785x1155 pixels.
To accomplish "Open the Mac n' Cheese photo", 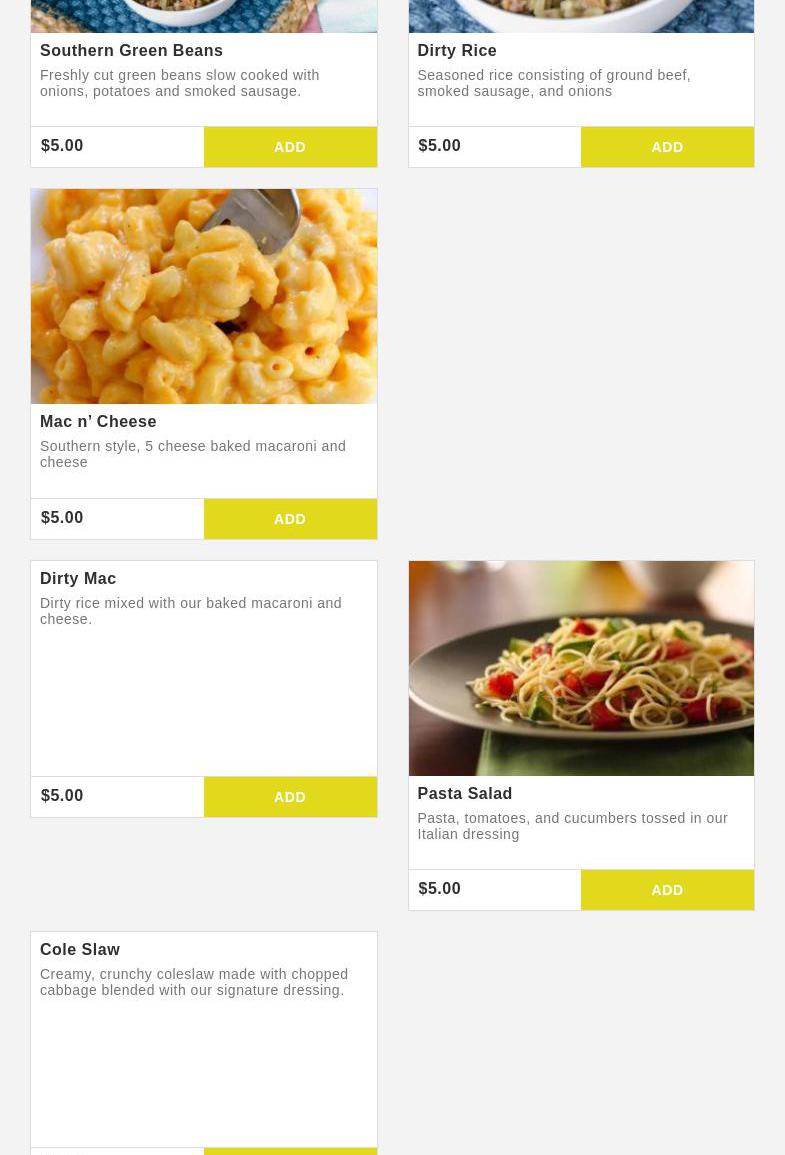I will coord(204,296).
